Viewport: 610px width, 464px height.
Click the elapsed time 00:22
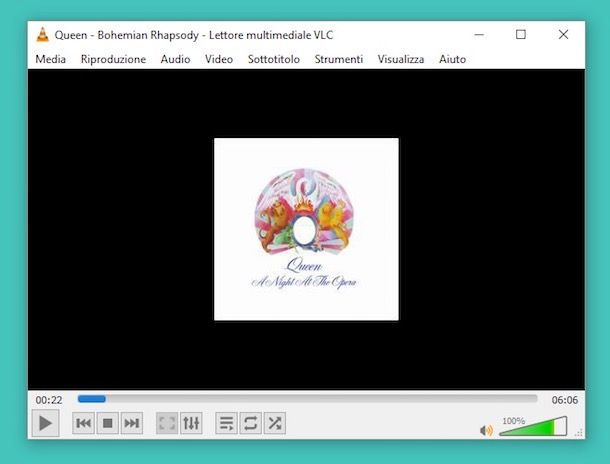49,400
